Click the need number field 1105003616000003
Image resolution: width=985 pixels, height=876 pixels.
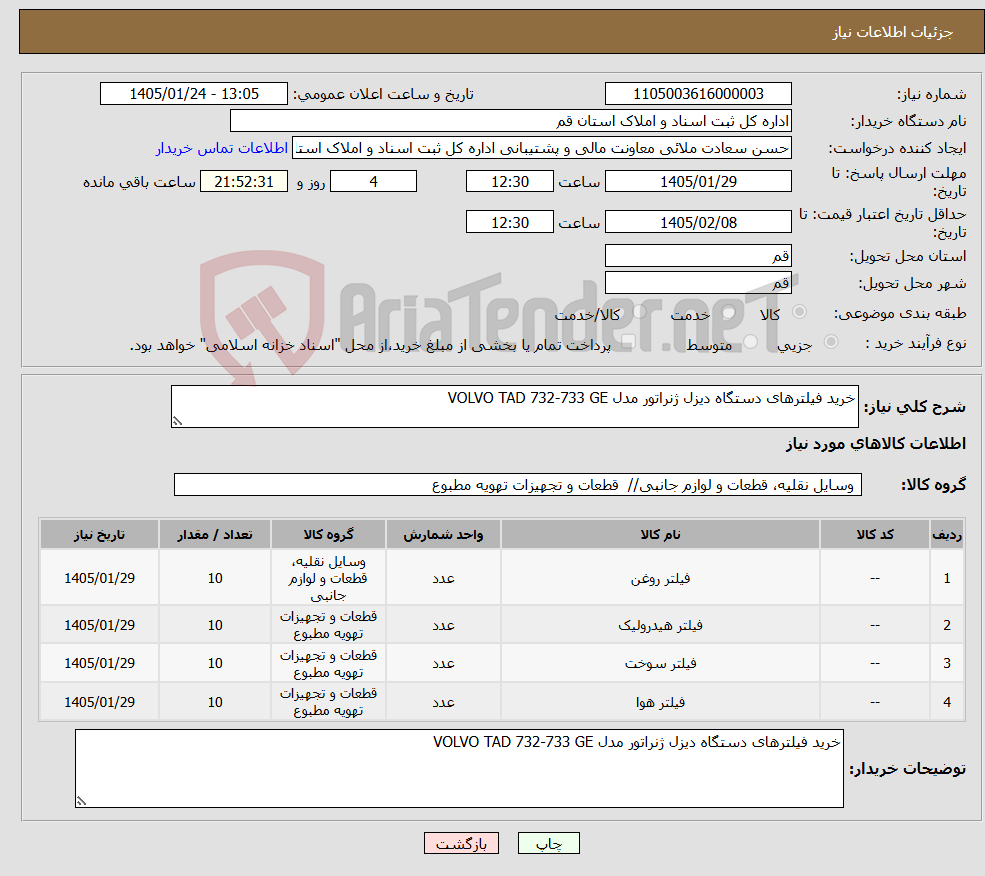698,94
